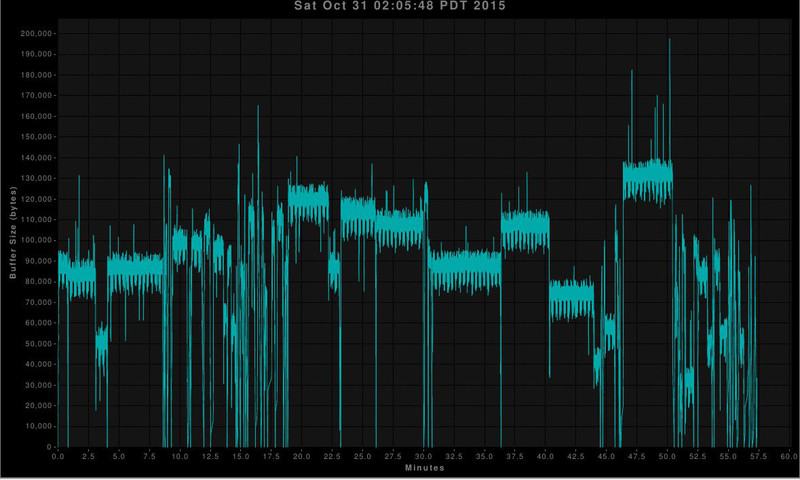Click the 42.5 x-axis tick label
The width and height of the screenshot is (800, 480).
click(576, 456)
